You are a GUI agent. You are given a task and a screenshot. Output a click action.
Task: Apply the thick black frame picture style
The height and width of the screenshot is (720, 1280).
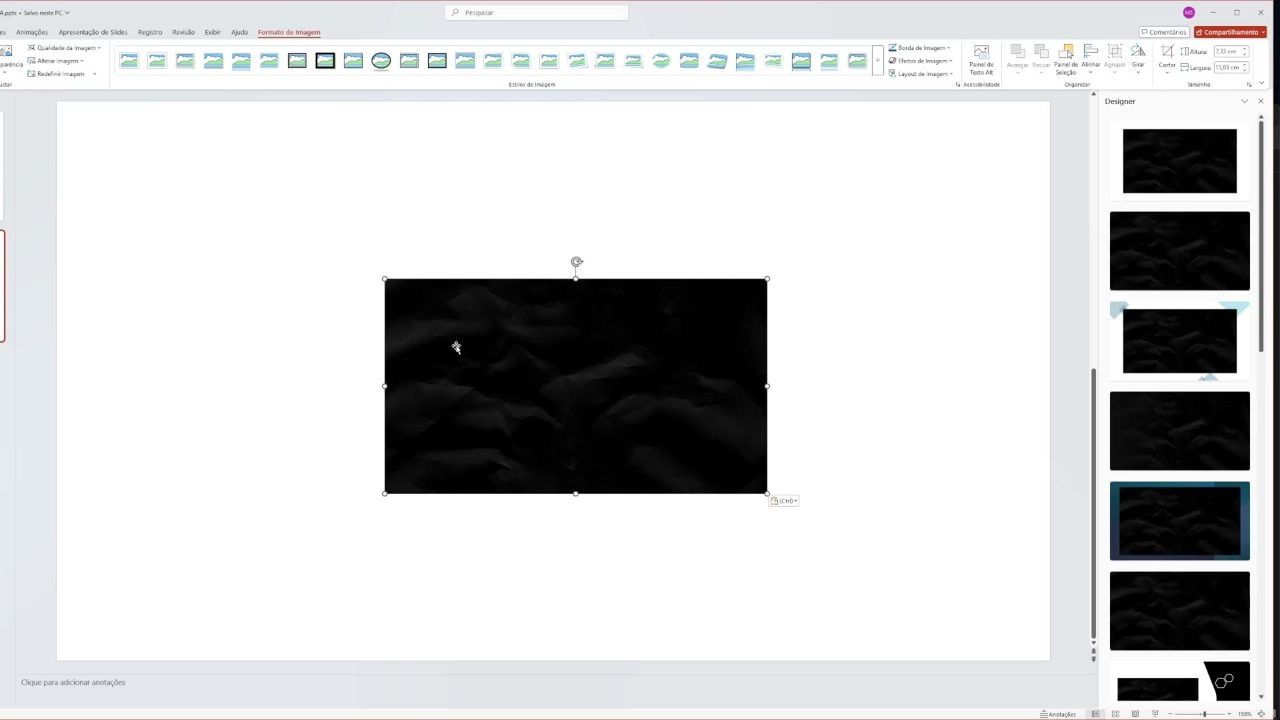pyautogui.click(x=325, y=61)
